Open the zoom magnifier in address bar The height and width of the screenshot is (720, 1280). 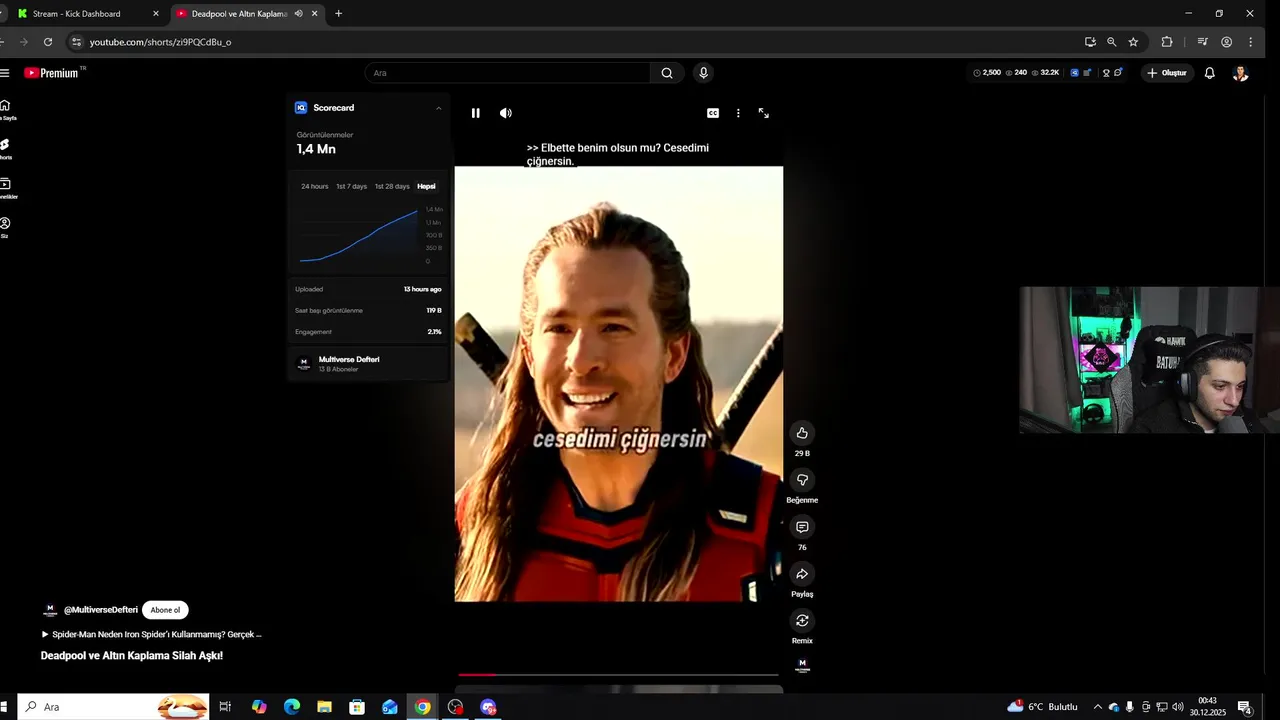pos(1111,42)
